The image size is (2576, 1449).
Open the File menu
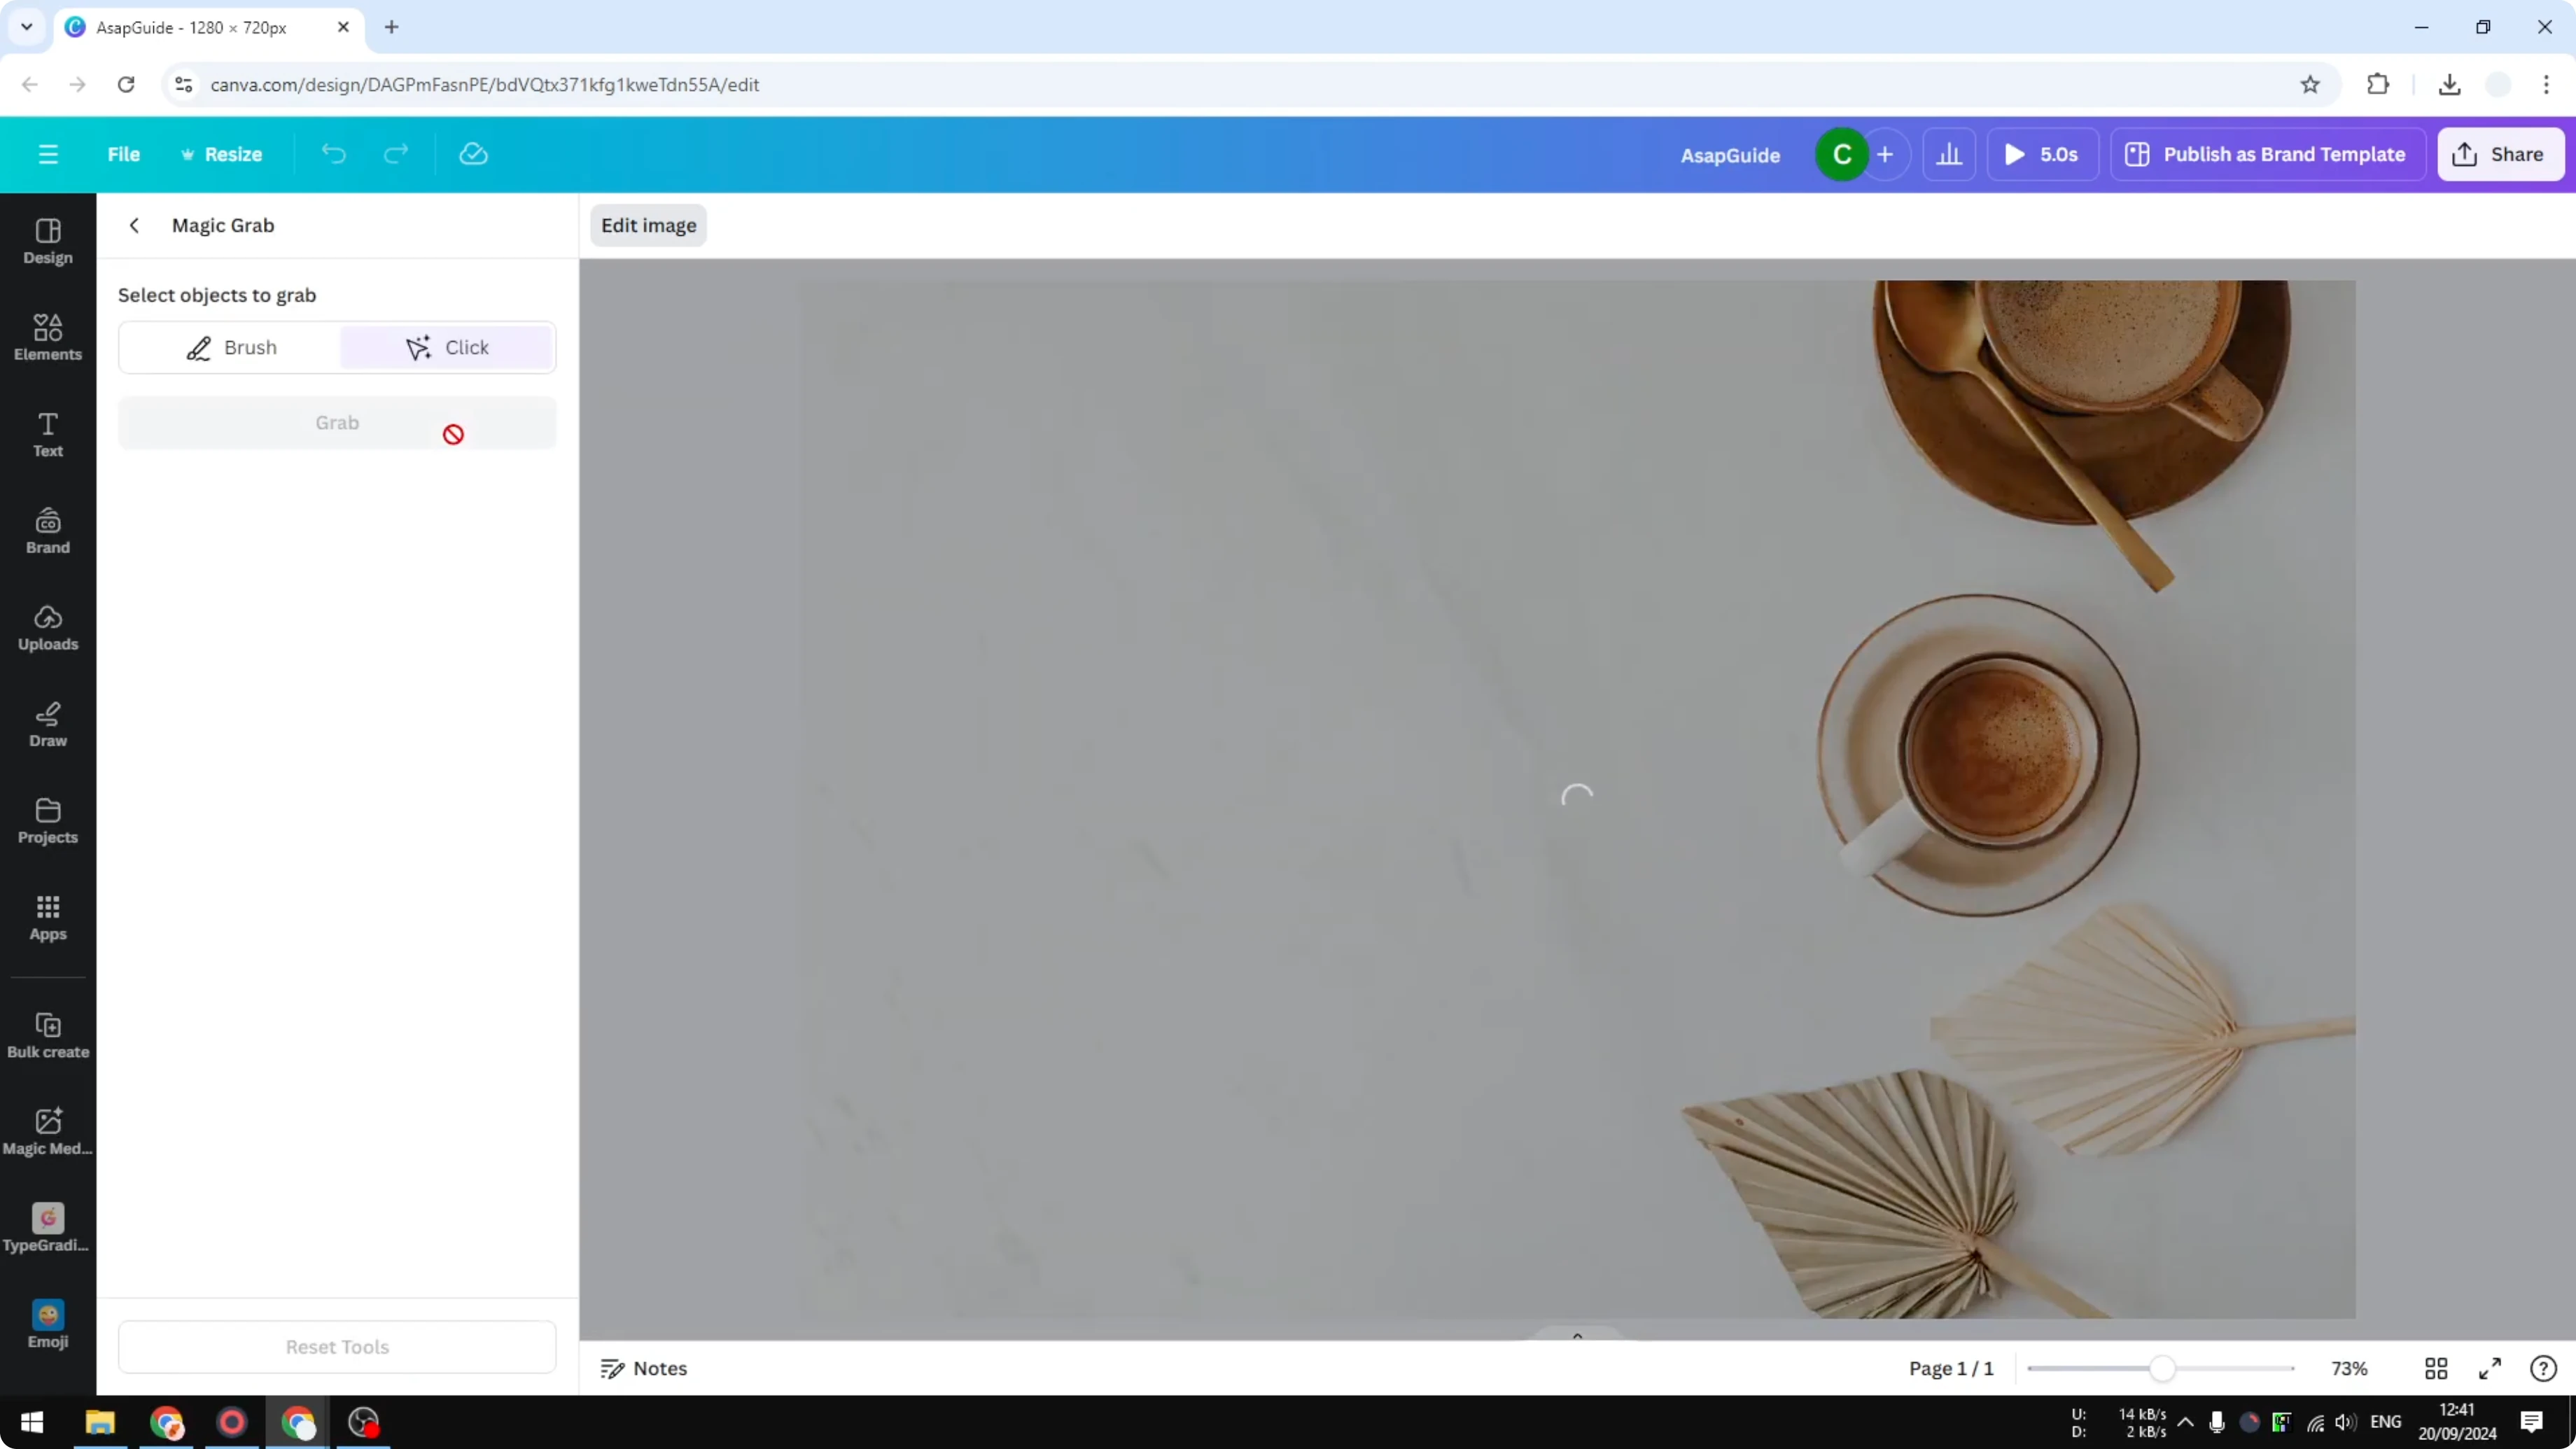(124, 154)
